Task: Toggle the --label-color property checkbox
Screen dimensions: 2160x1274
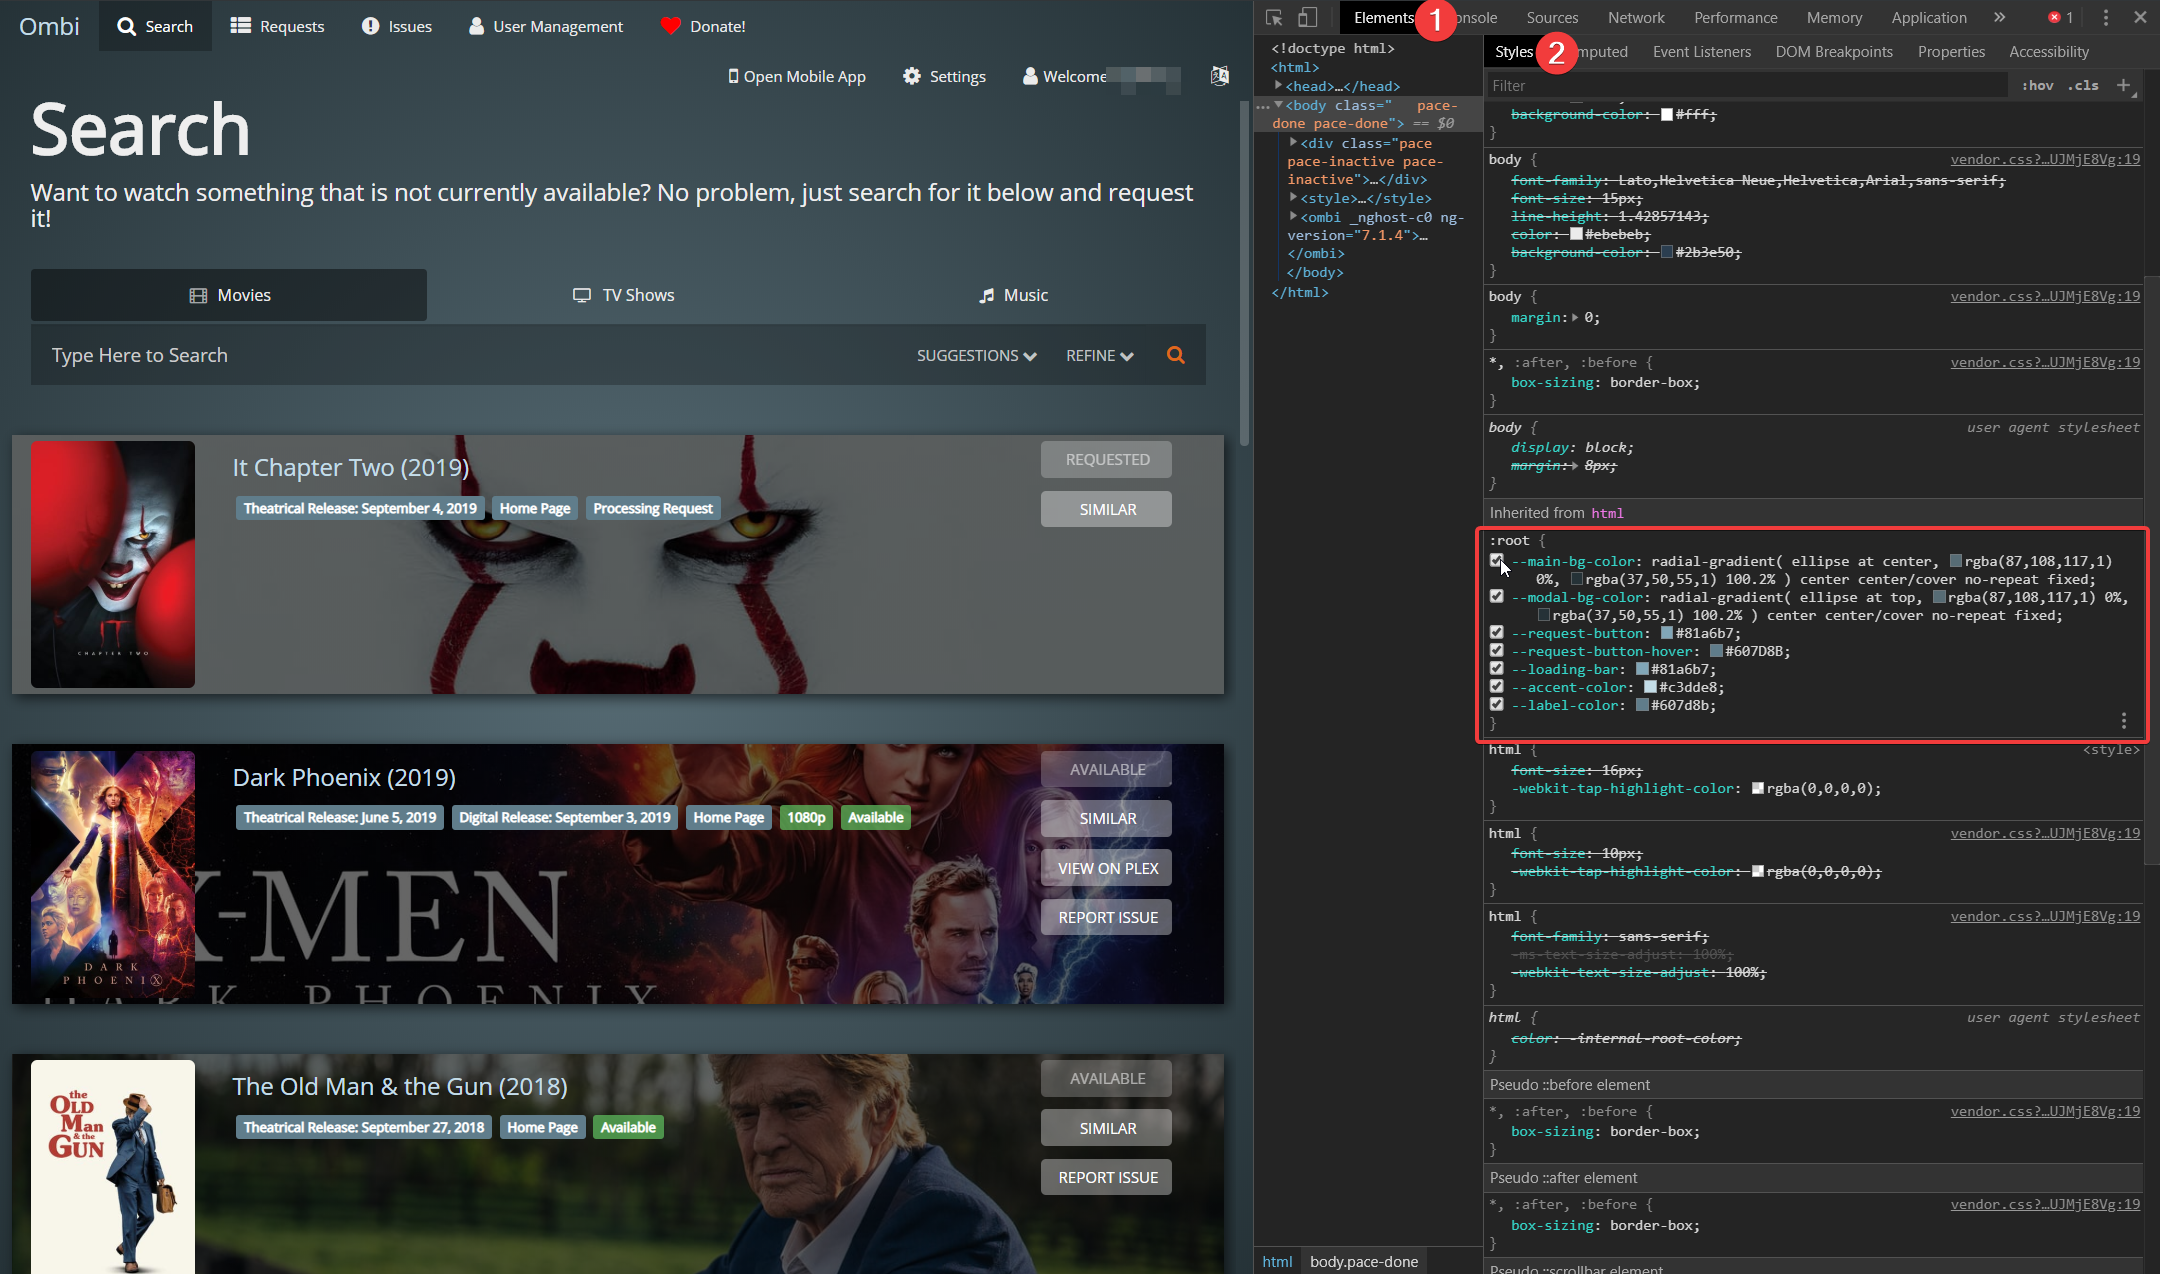Action: coord(1496,705)
